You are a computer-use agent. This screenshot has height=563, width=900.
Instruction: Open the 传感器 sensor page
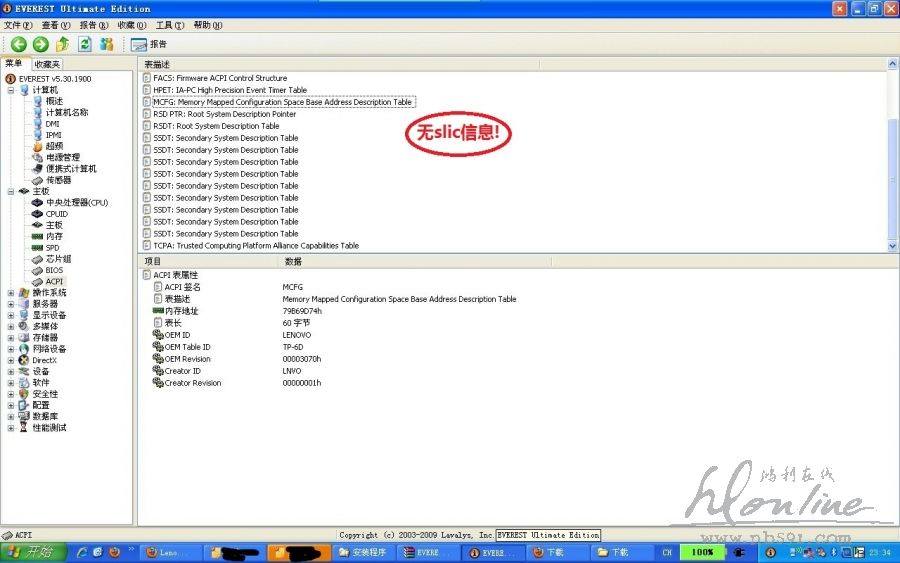[58, 180]
